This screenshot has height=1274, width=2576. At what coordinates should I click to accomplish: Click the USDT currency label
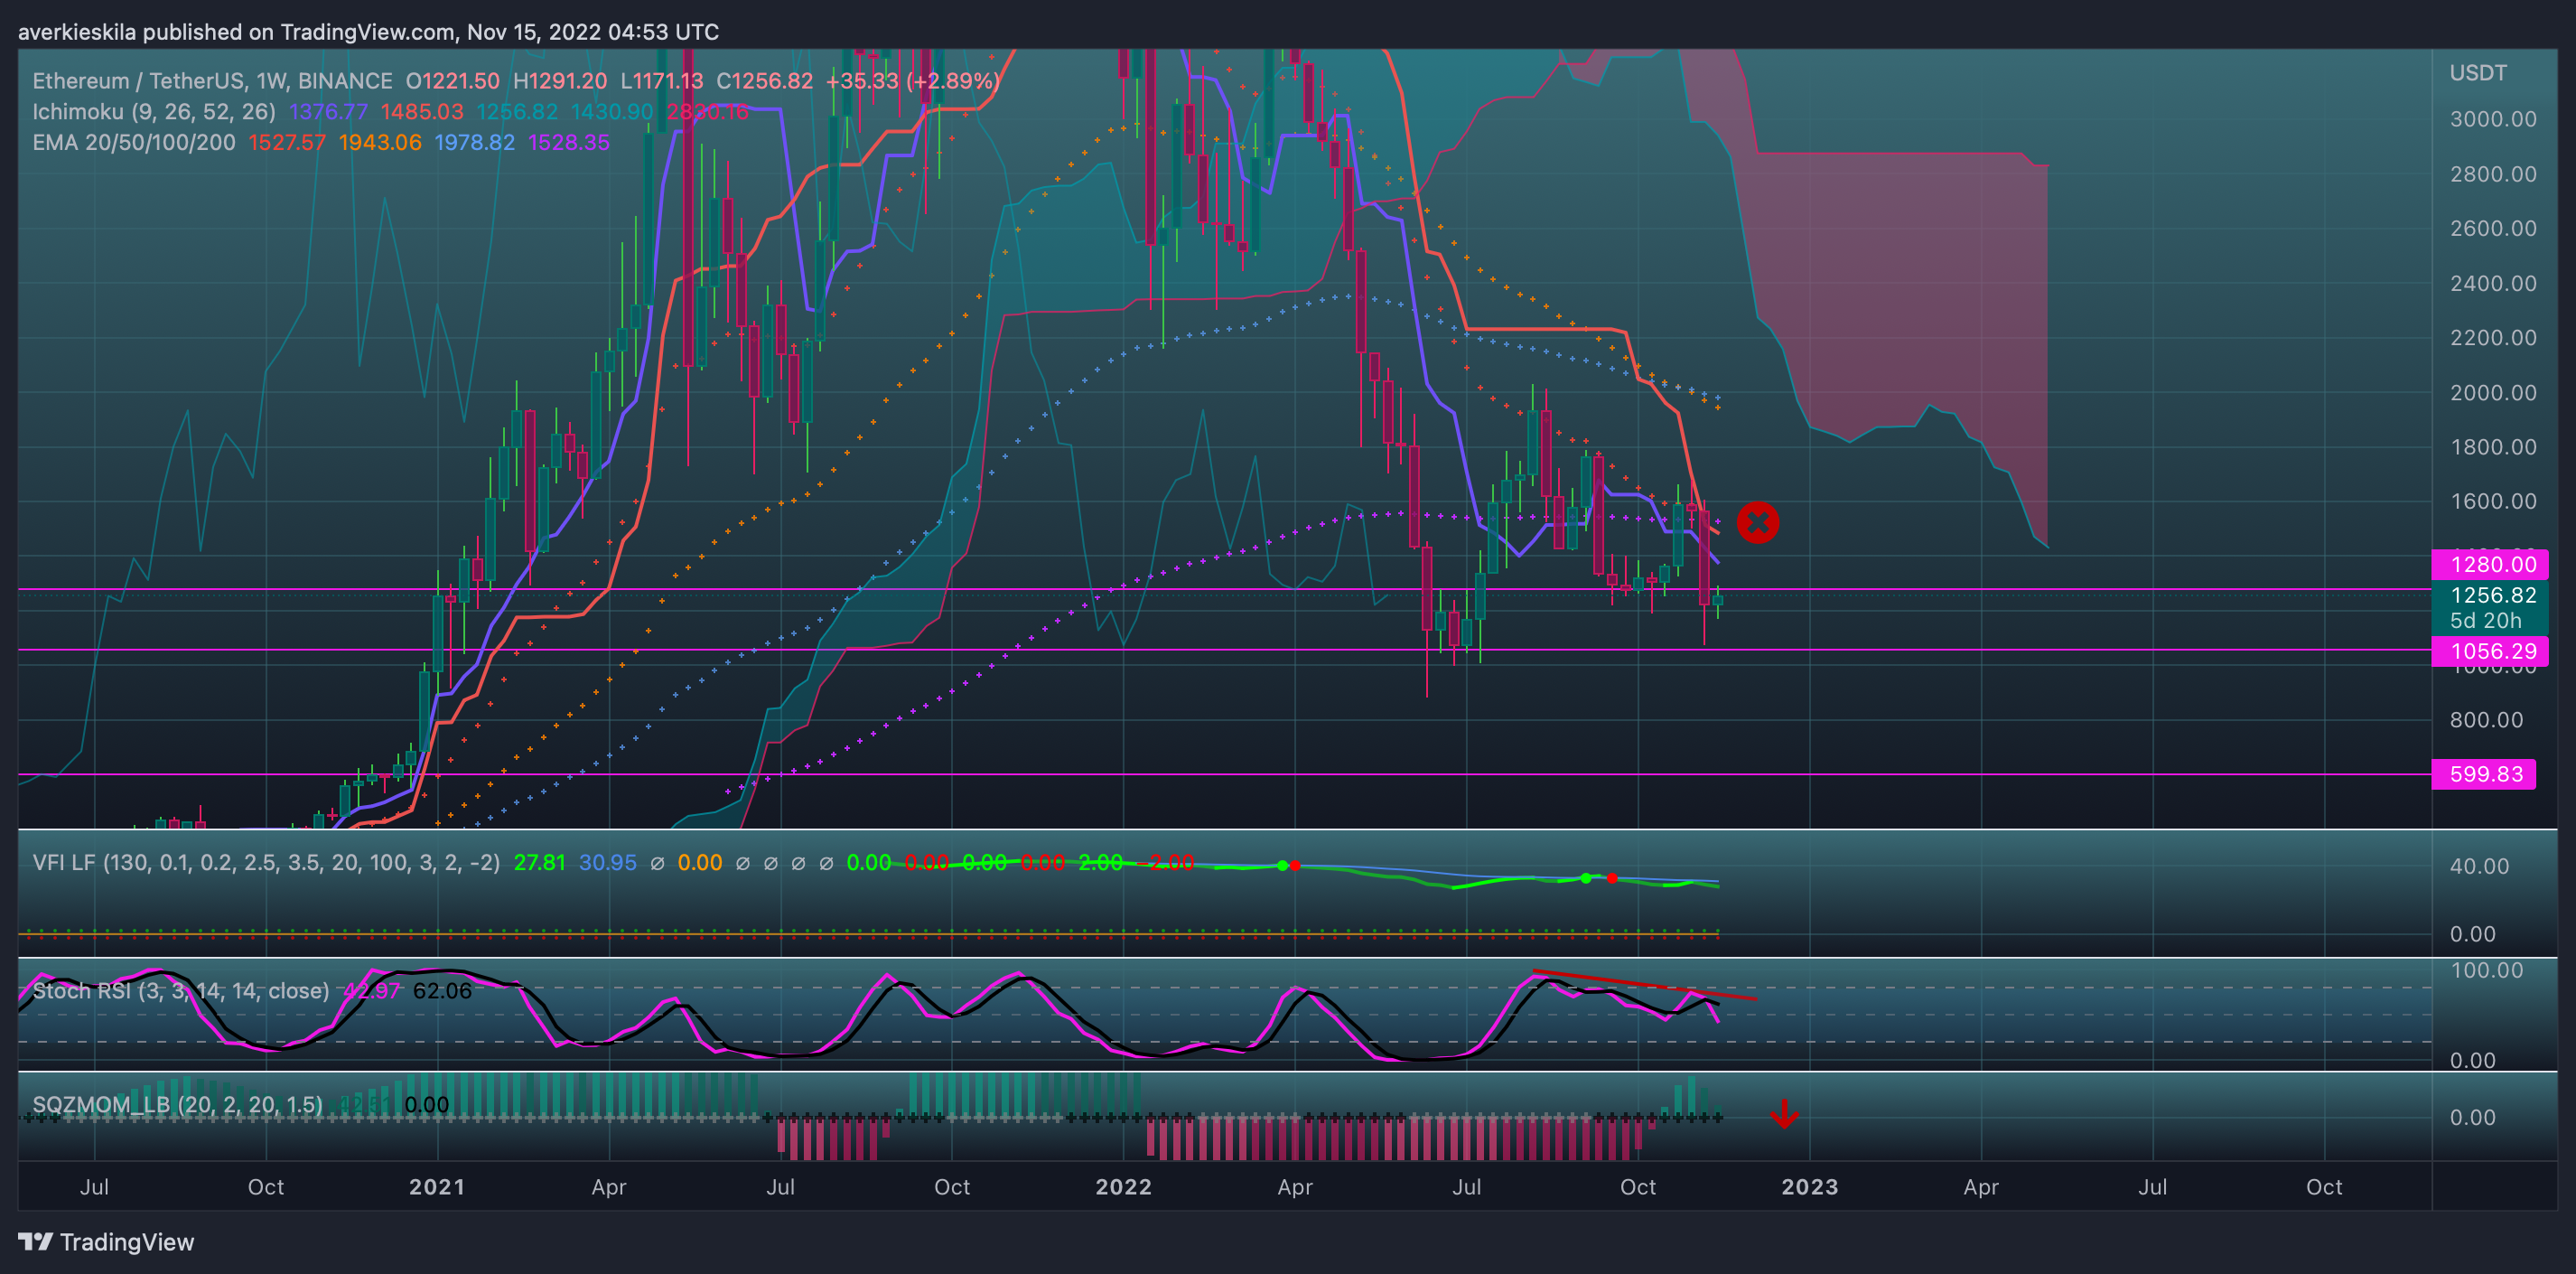click(2478, 73)
